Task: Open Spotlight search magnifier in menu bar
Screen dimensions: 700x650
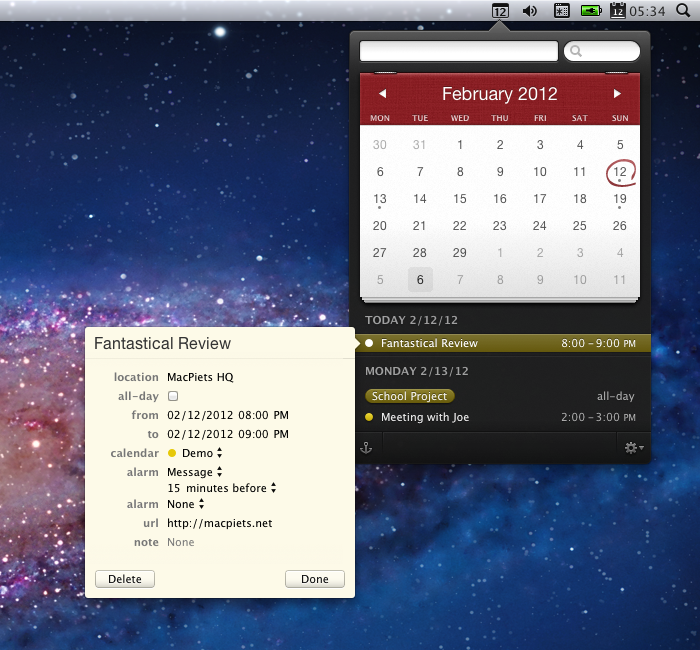Action: pyautogui.click(x=683, y=10)
